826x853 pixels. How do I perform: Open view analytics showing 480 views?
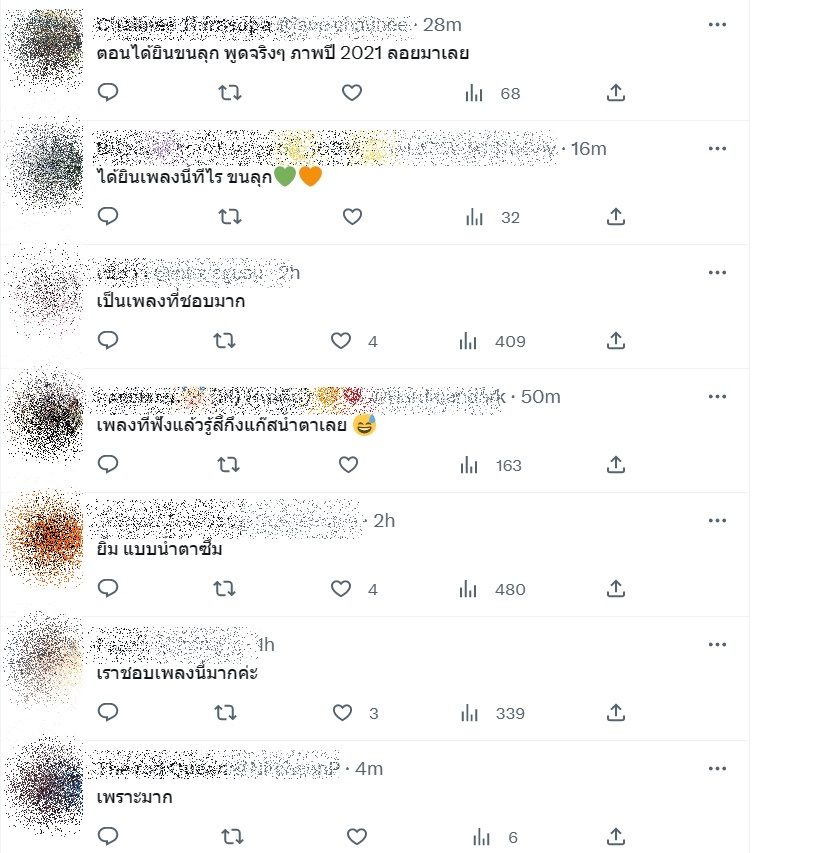click(x=492, y=589)
